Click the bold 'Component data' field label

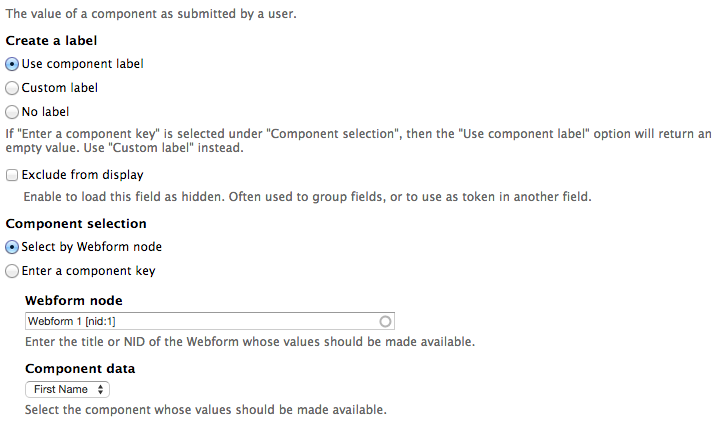pyautogui.click(x=80, y=368)
